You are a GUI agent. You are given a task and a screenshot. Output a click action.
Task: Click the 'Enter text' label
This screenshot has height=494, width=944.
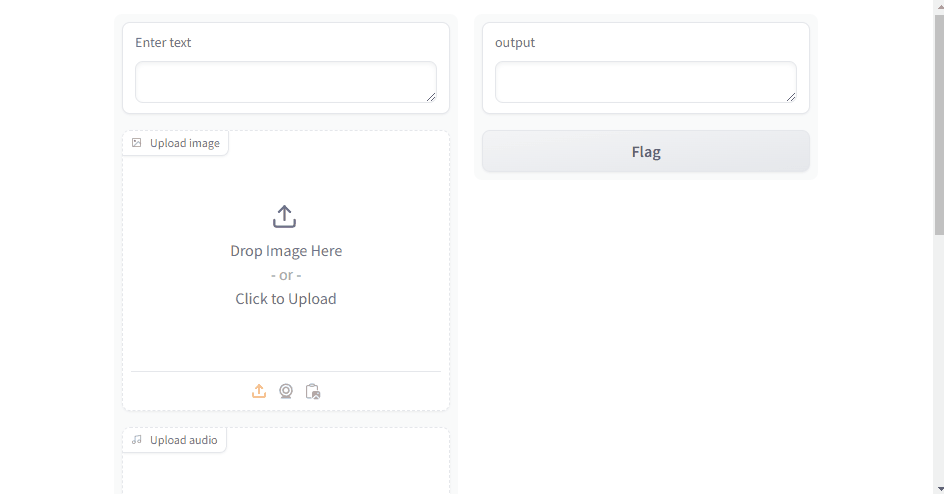(x=163, y=42)
